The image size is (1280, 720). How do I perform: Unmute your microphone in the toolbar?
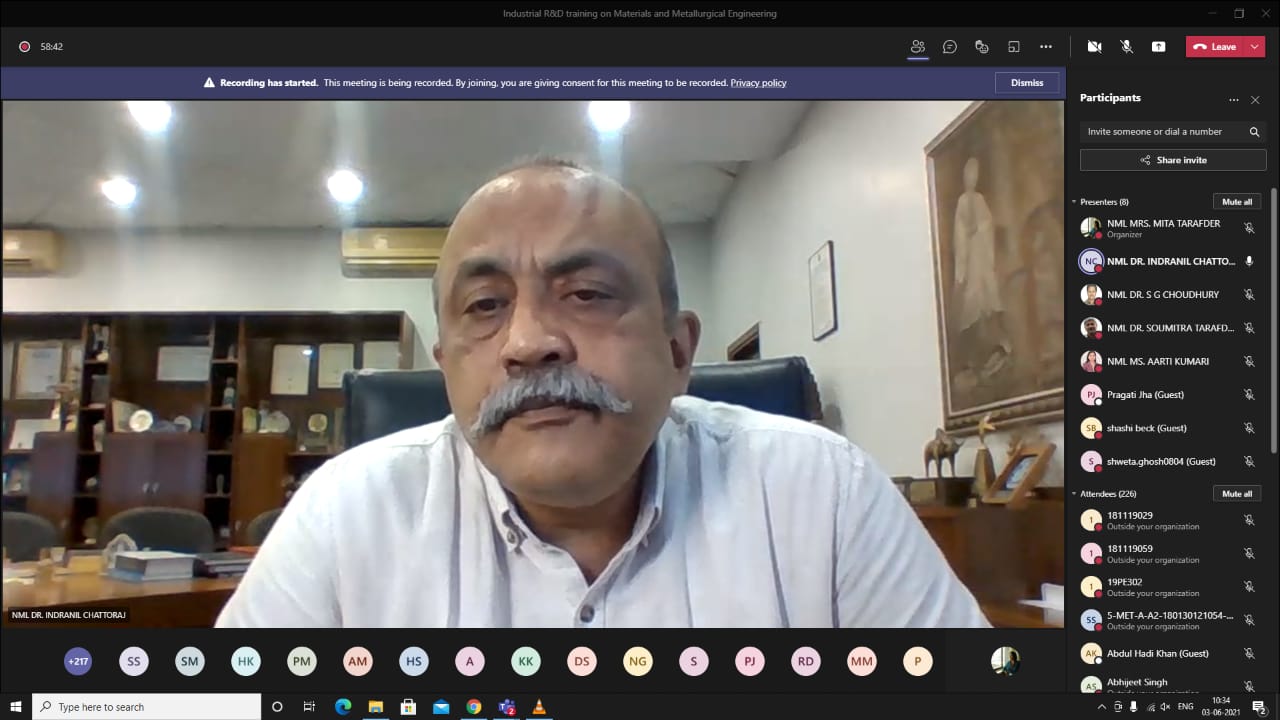coord(1126,47)
